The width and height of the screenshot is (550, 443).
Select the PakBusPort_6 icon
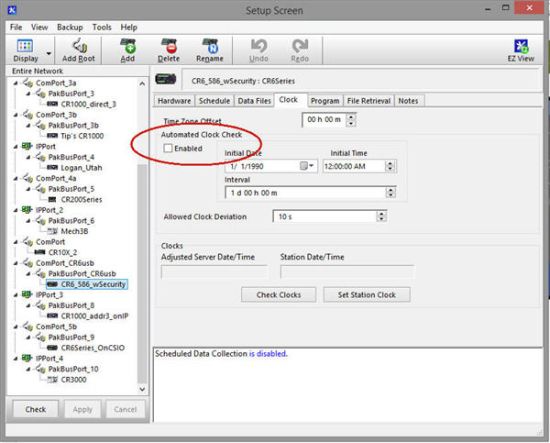coord(40,221)
